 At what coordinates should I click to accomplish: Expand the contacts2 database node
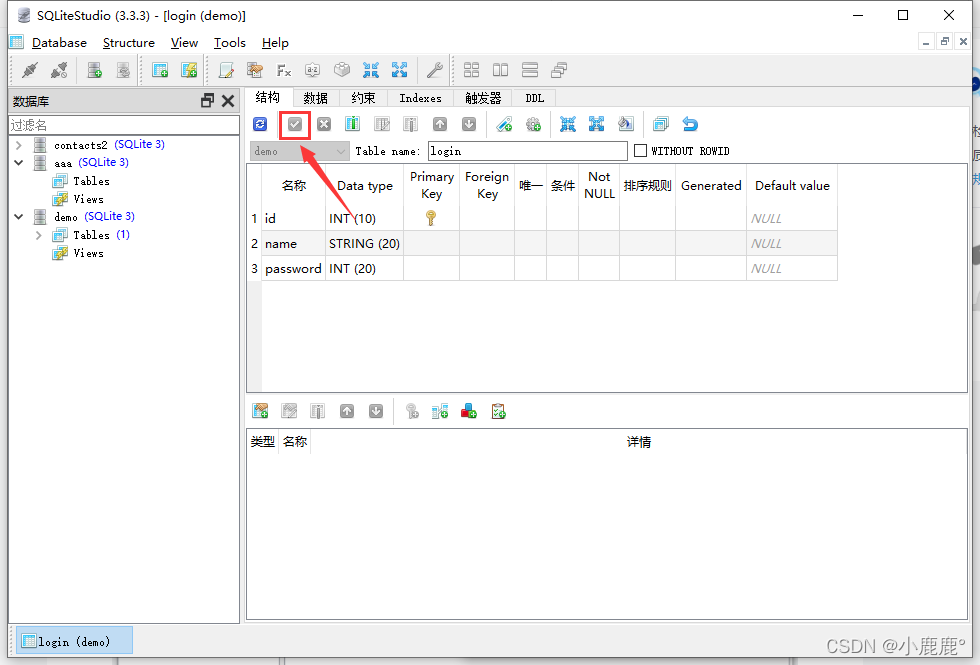[19, 145]
